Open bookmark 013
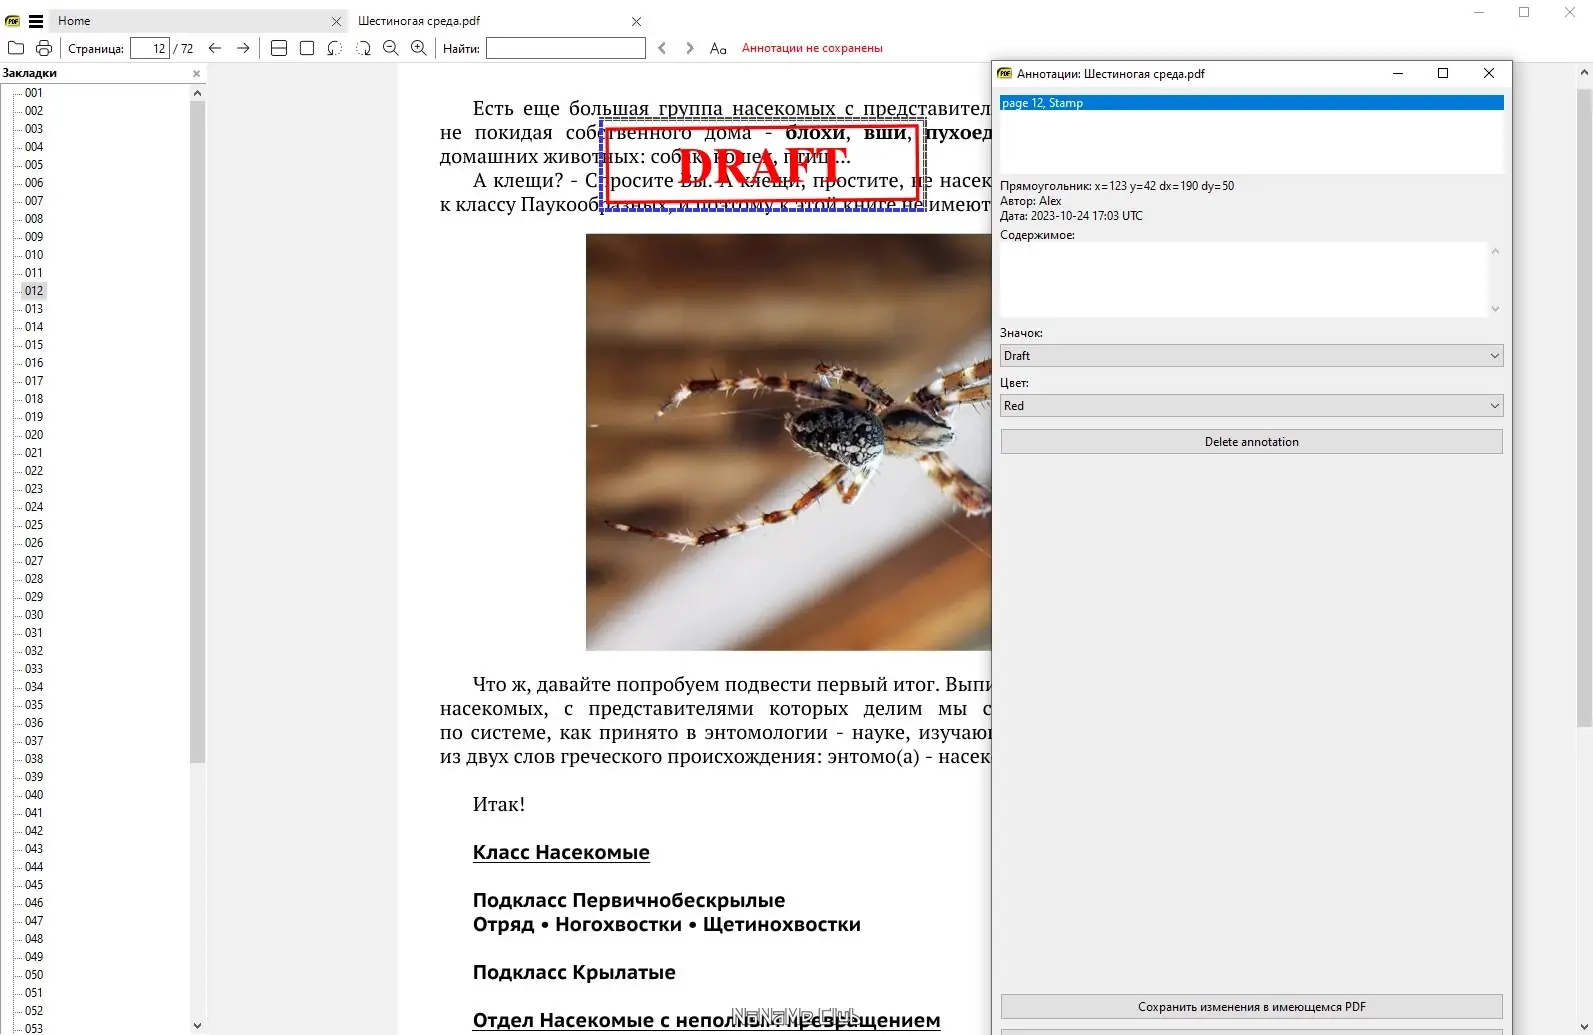Viewport: 1593px width, 1035px height. point(34,309)
